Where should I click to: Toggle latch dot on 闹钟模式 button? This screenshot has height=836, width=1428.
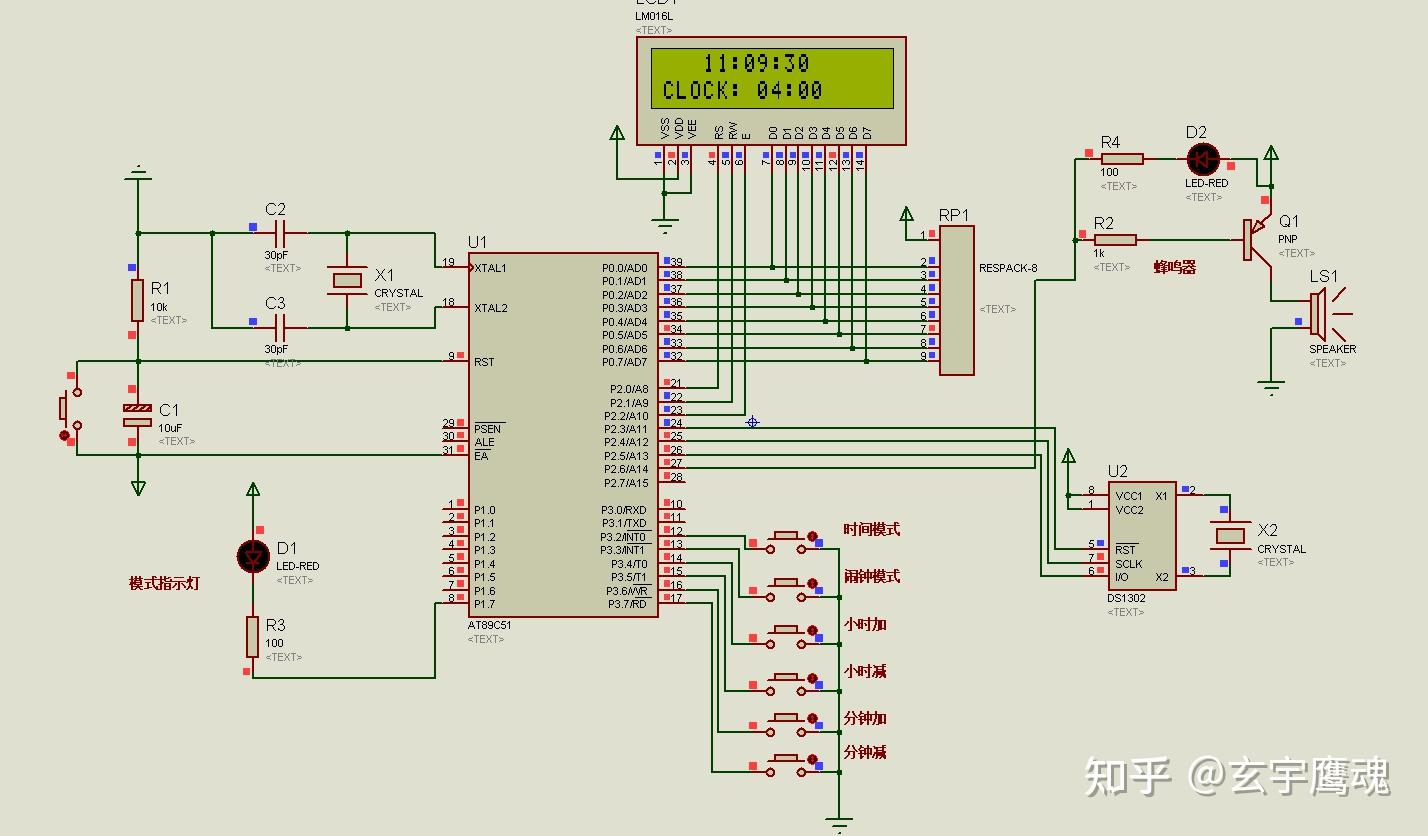[812, 583]
